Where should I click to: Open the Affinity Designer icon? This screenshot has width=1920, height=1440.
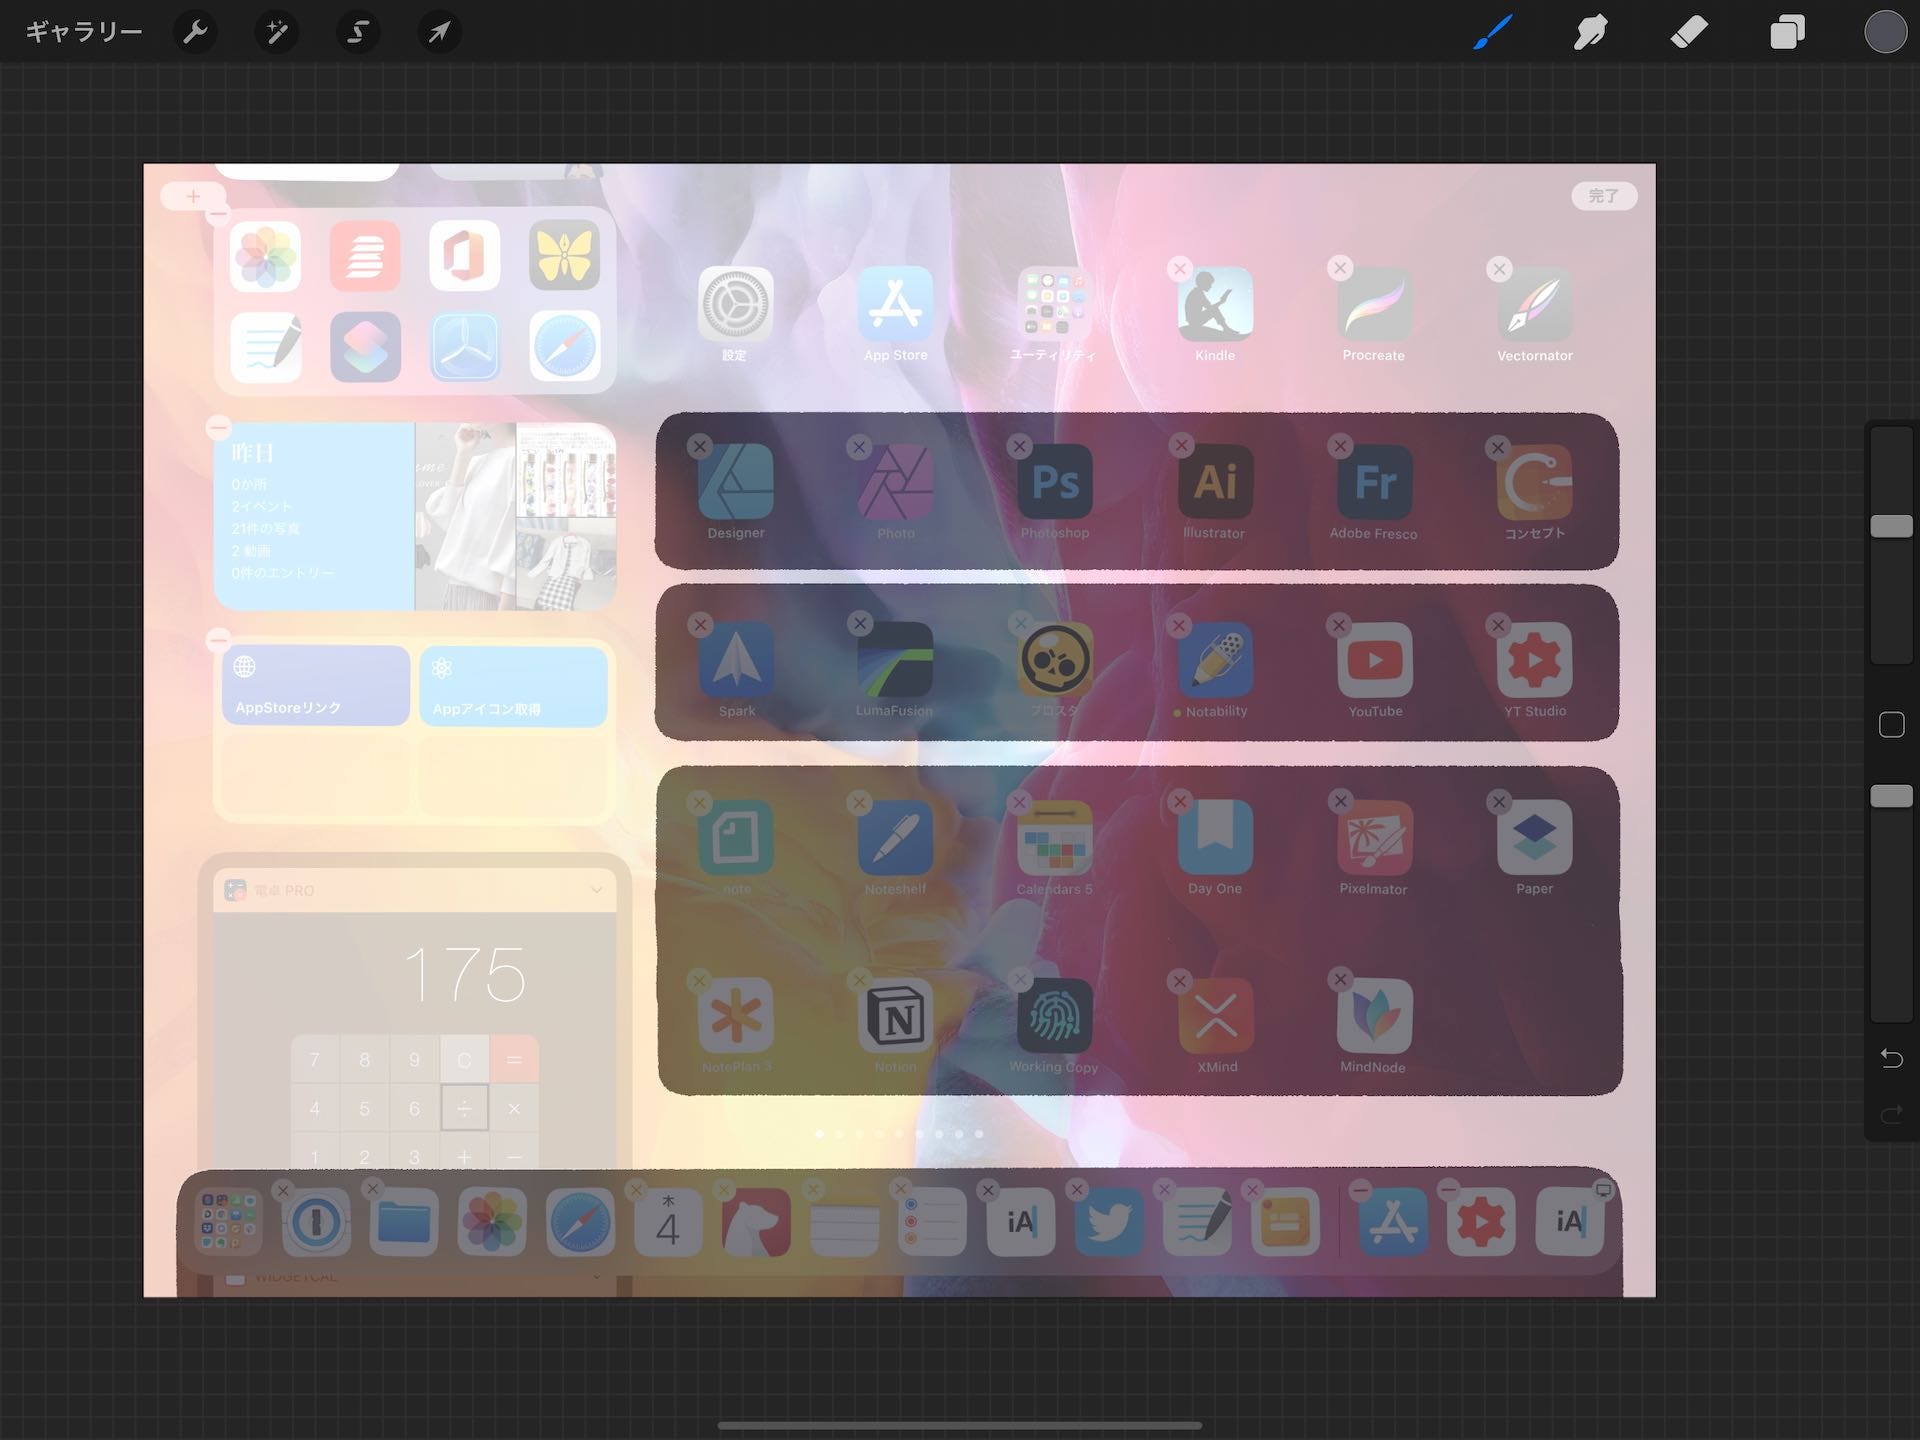click(735, 482)
